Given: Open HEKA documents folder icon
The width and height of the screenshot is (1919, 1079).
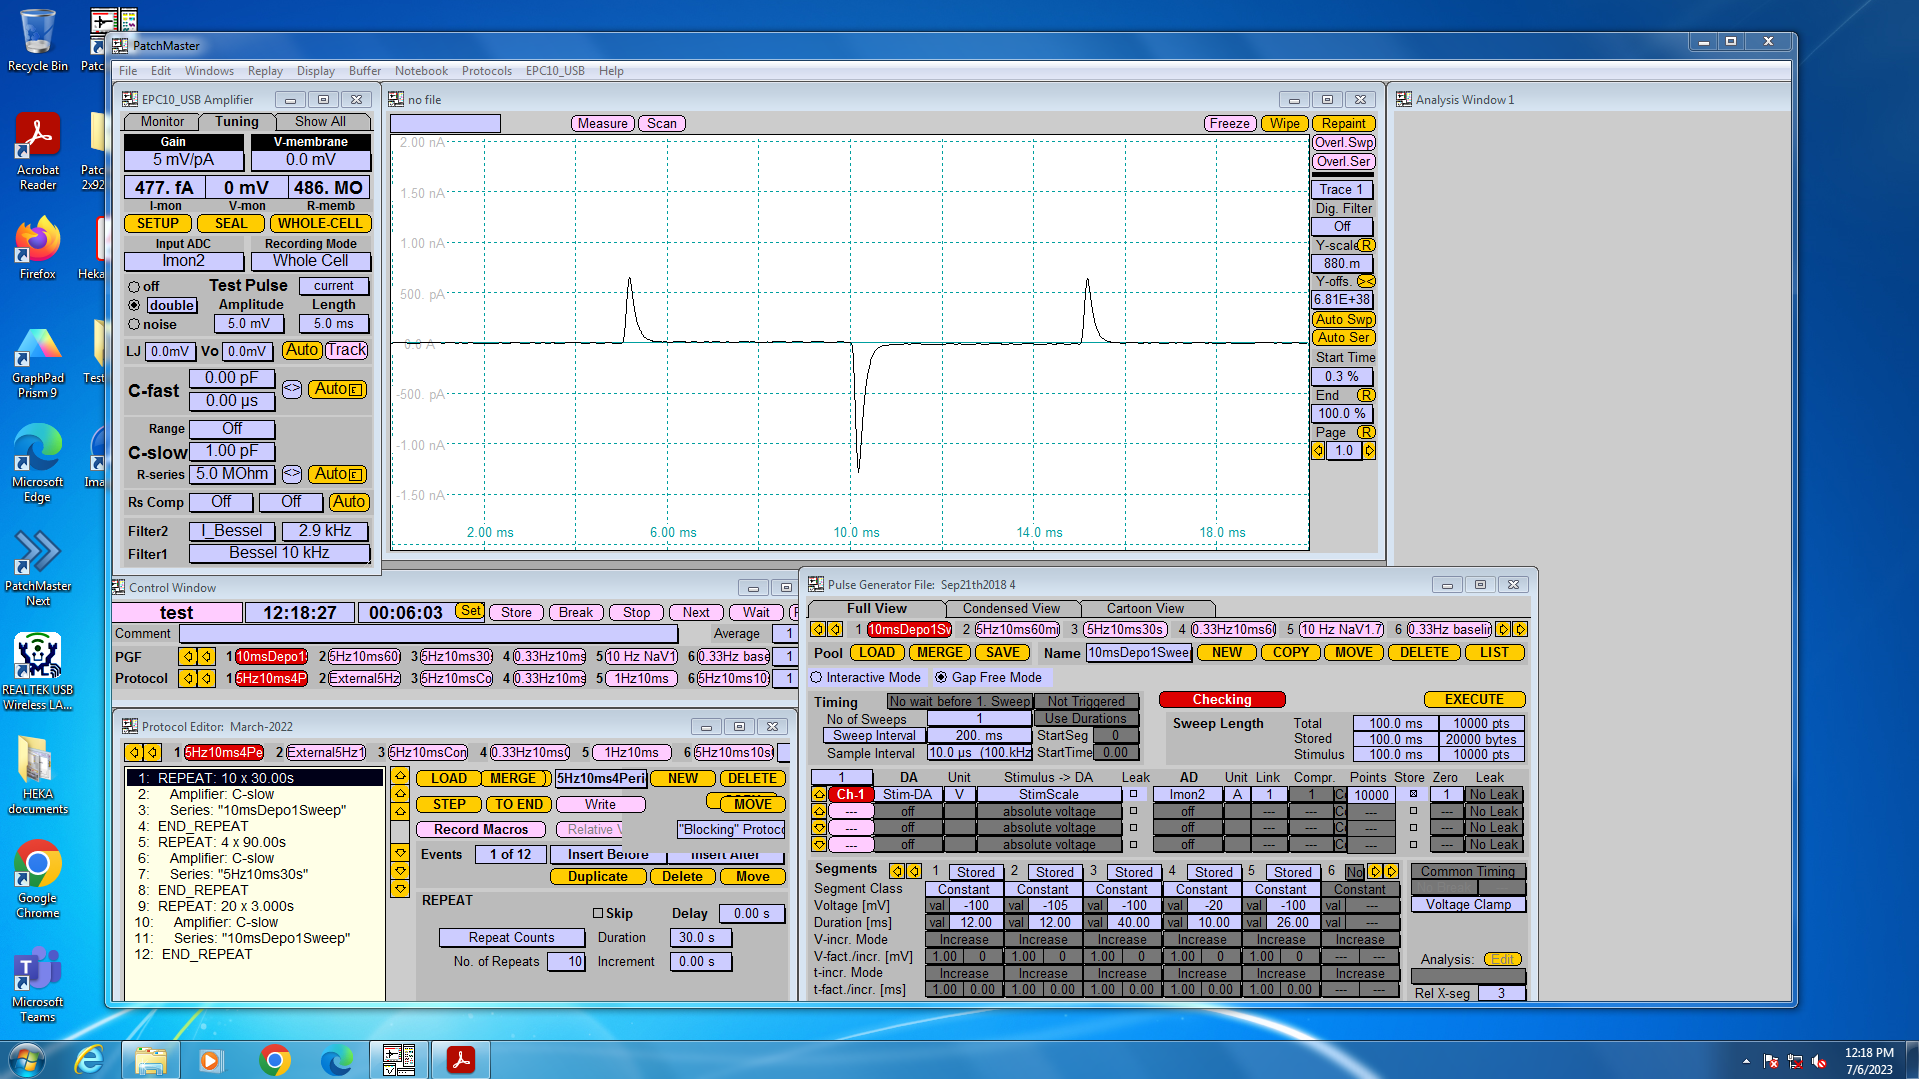Looking at the screenshot, I should (38, 776).
